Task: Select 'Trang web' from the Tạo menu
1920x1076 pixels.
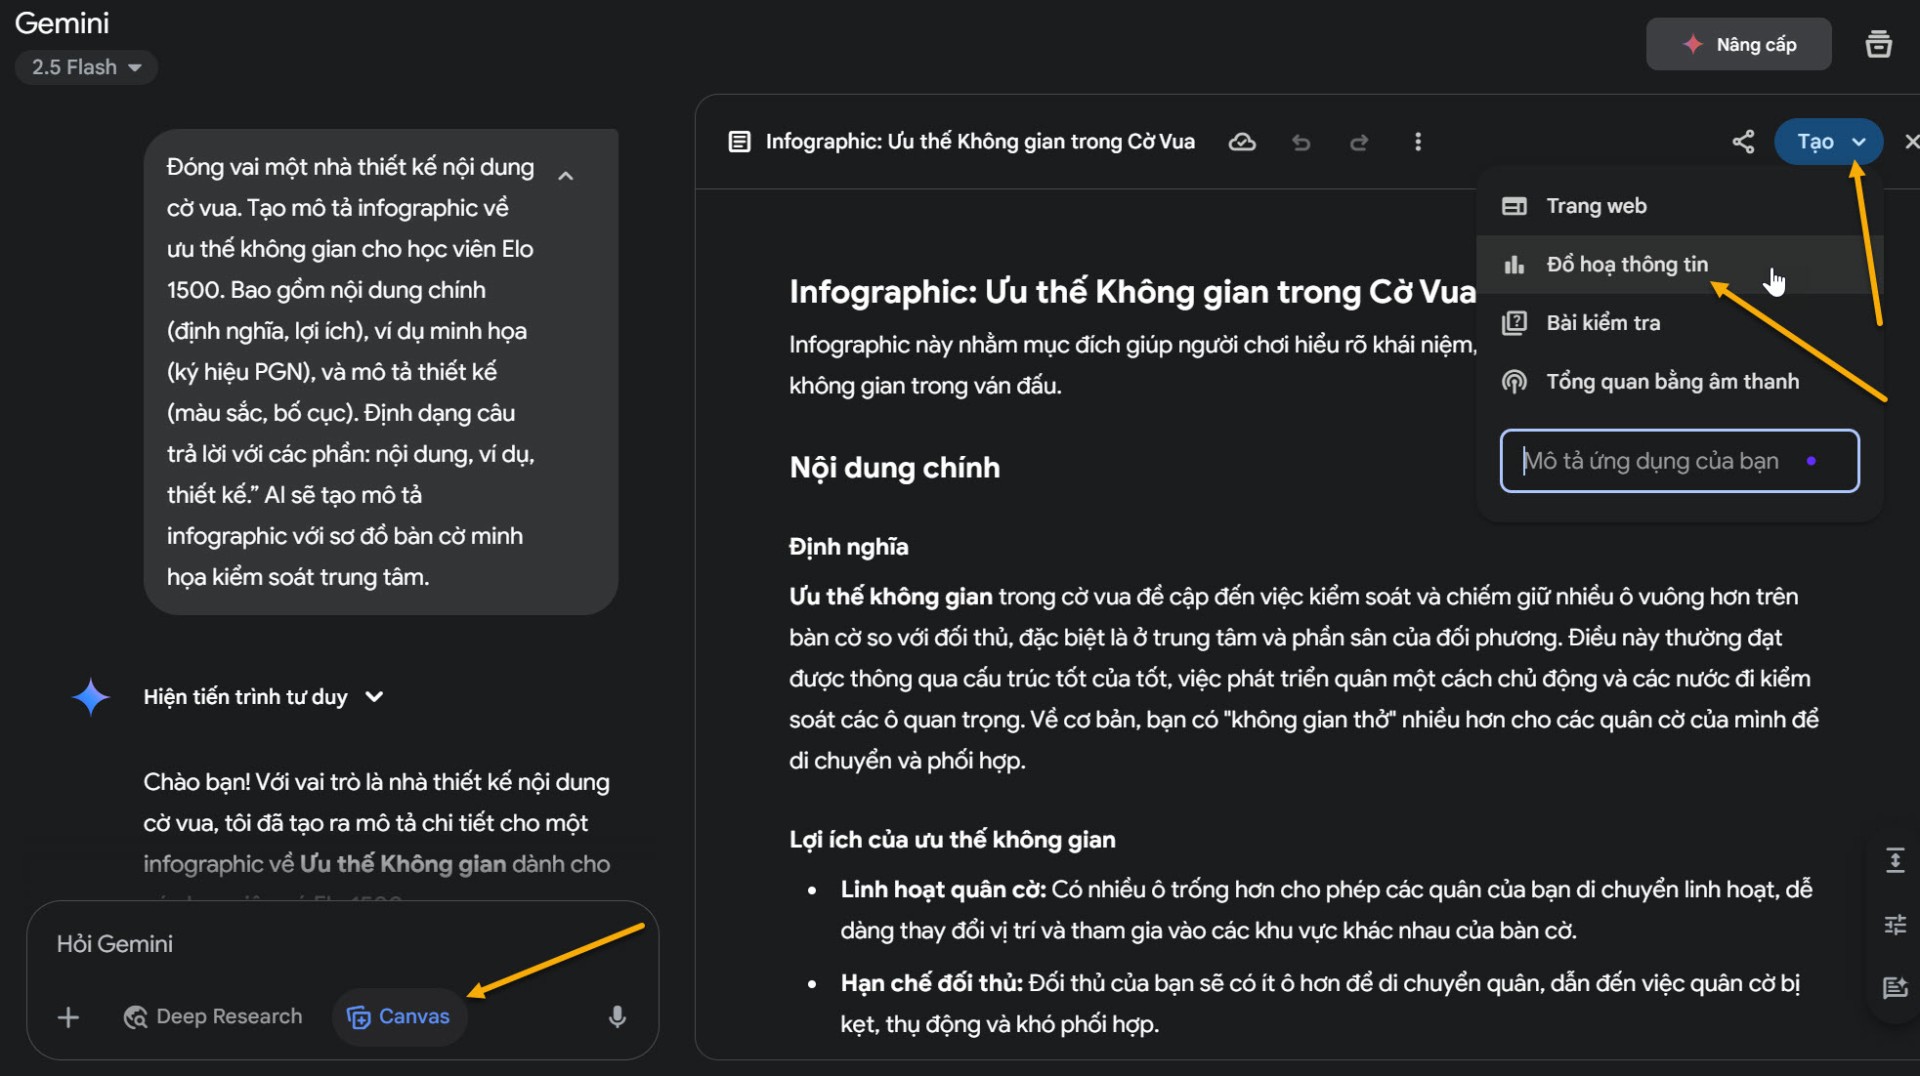Action: tap(1596, 206)
